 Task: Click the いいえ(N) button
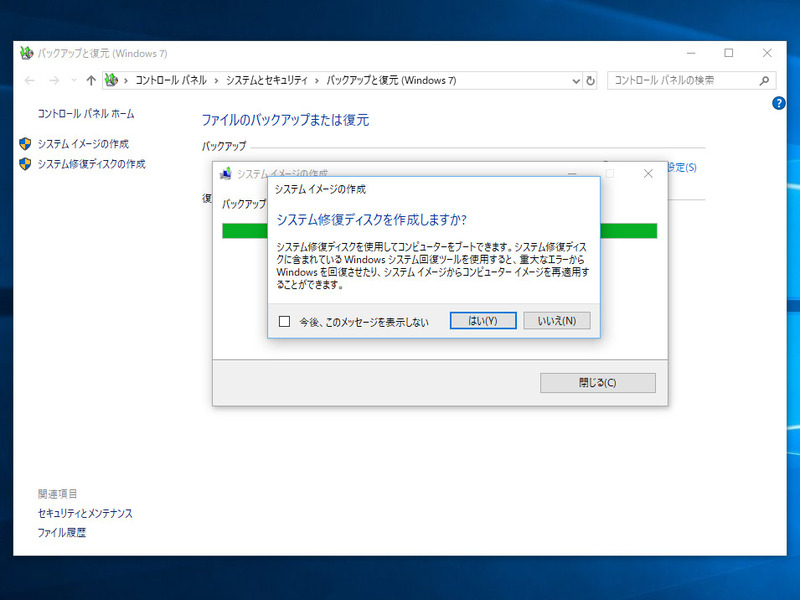[557, 321]
